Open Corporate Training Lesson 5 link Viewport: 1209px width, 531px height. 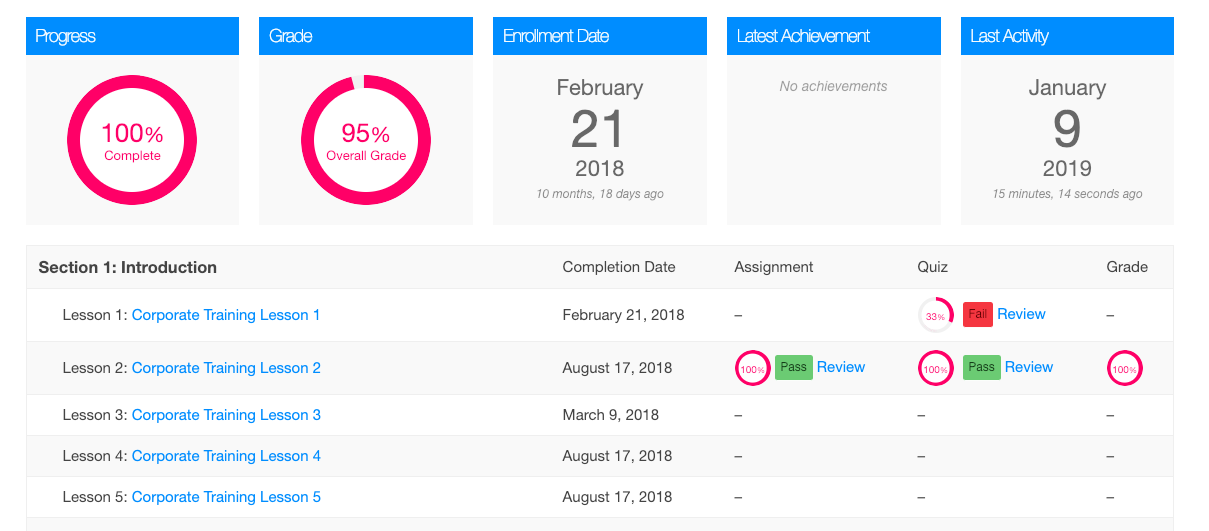[226, 497]
